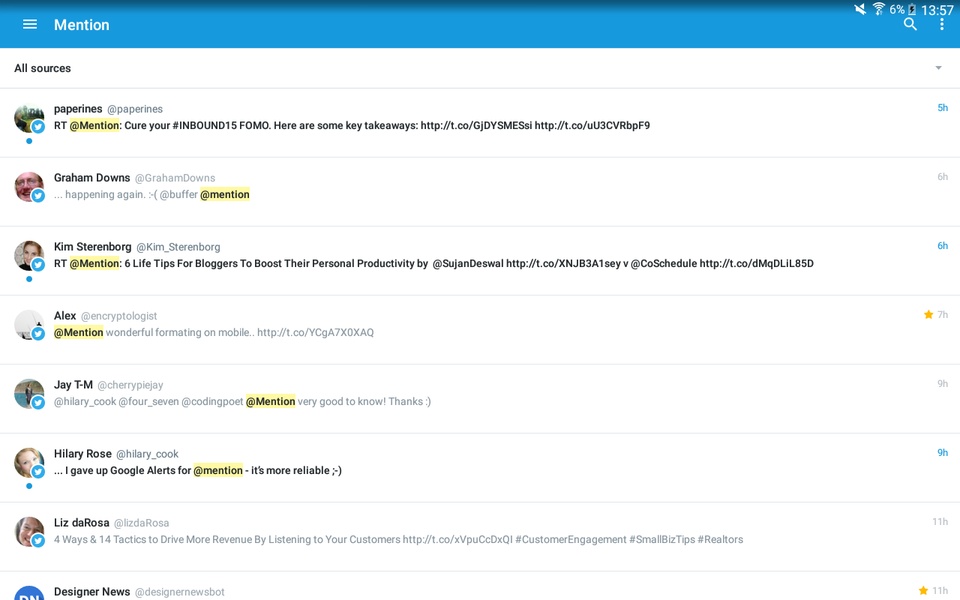Select the @paperines handle
Screen dimensions: 960x600
(x=135, y=109)
